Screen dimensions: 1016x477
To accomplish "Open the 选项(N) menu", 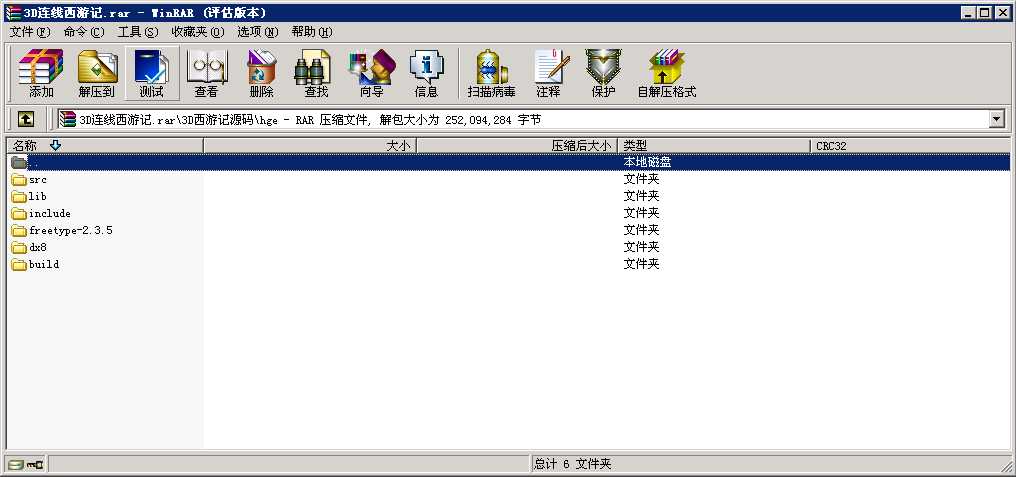I will pos(258,32).
